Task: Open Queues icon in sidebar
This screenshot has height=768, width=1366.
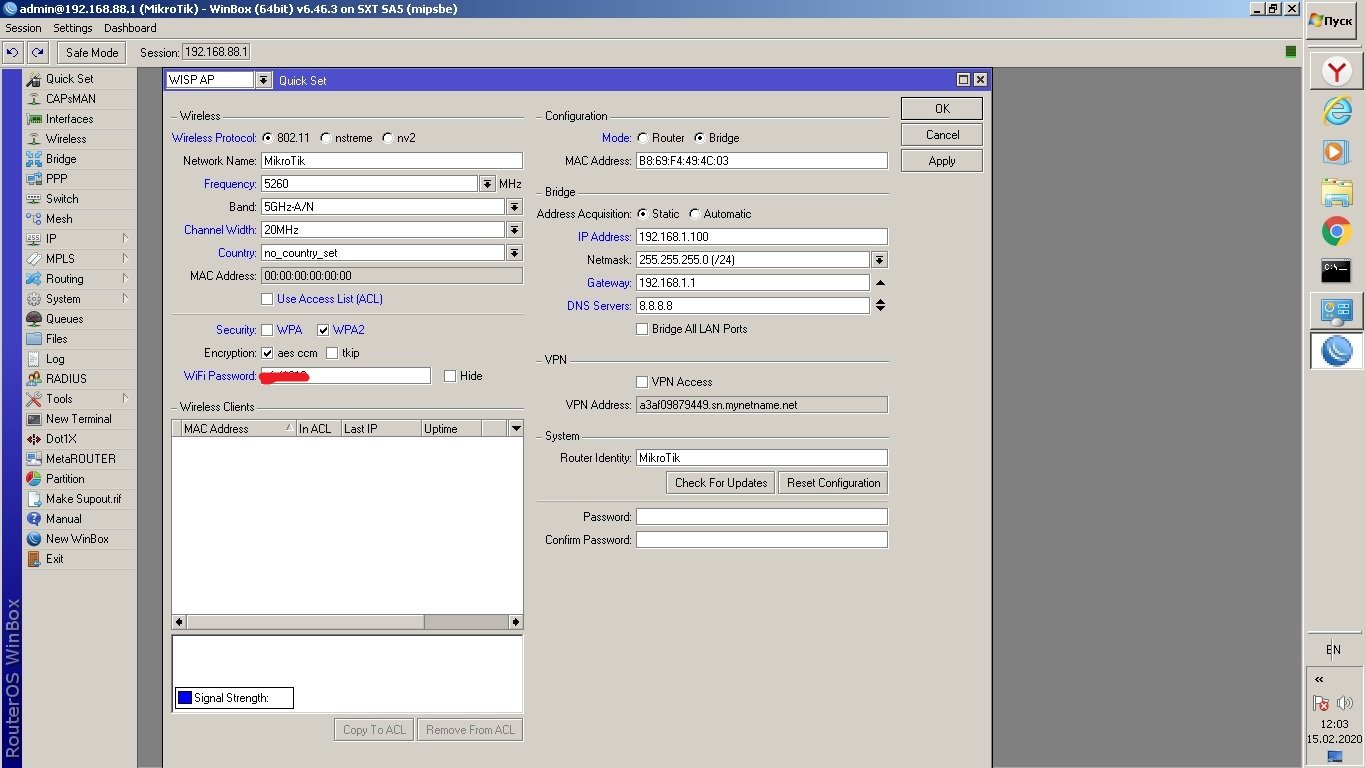Action: [34, 319]
